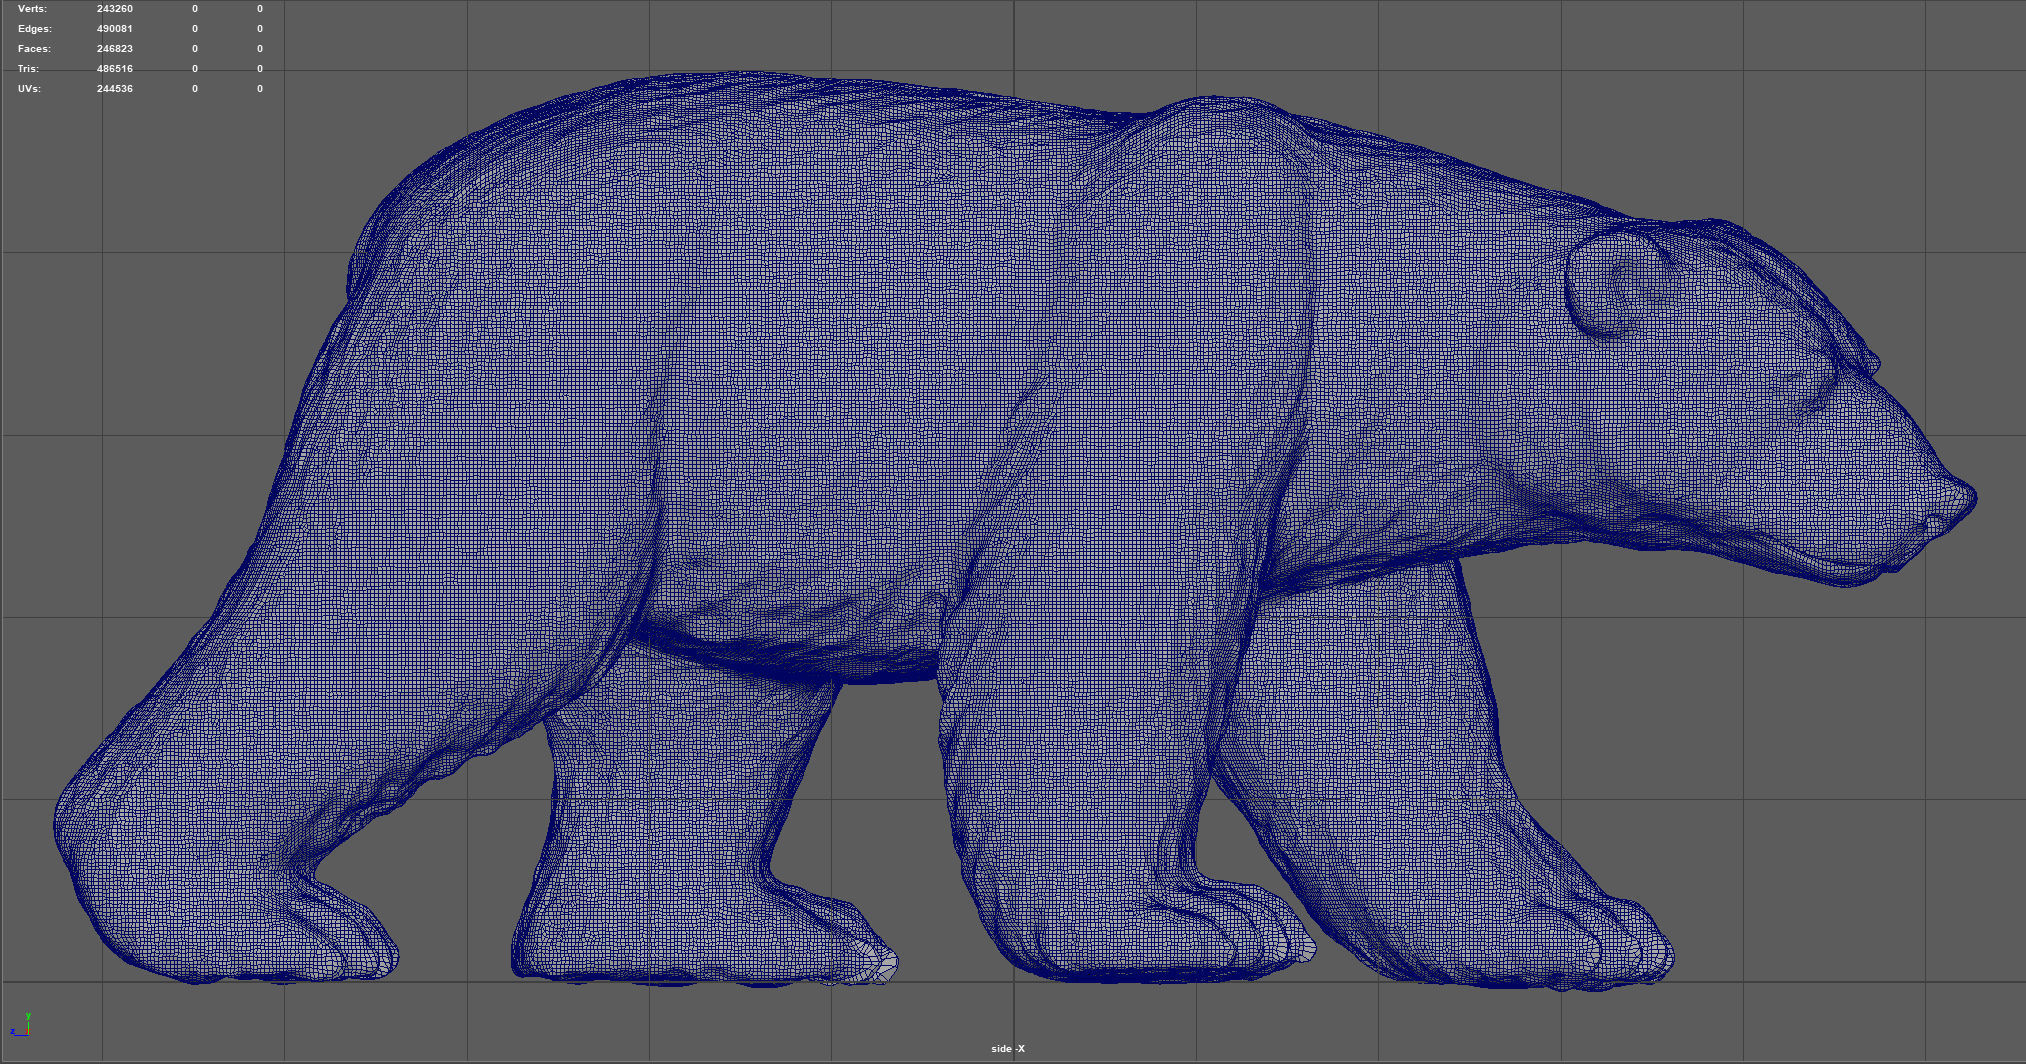Screen dimensions: 2026x1064
Task: Click the view axis orientation indicator
Action: point(21,1024)
